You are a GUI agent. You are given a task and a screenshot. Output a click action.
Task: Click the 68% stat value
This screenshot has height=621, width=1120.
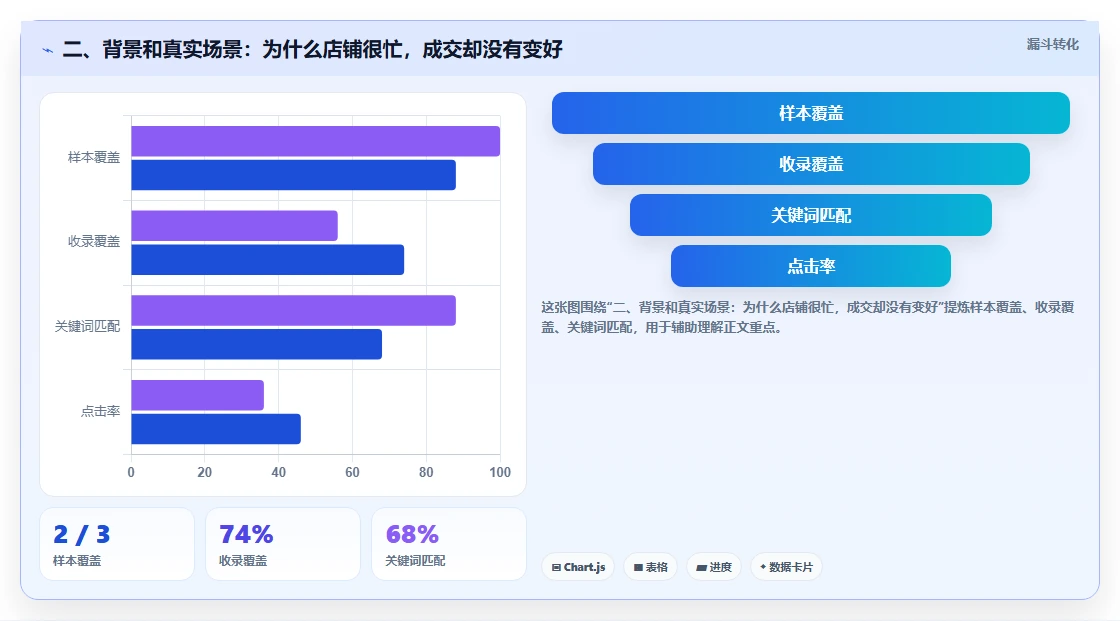(412, 535)
